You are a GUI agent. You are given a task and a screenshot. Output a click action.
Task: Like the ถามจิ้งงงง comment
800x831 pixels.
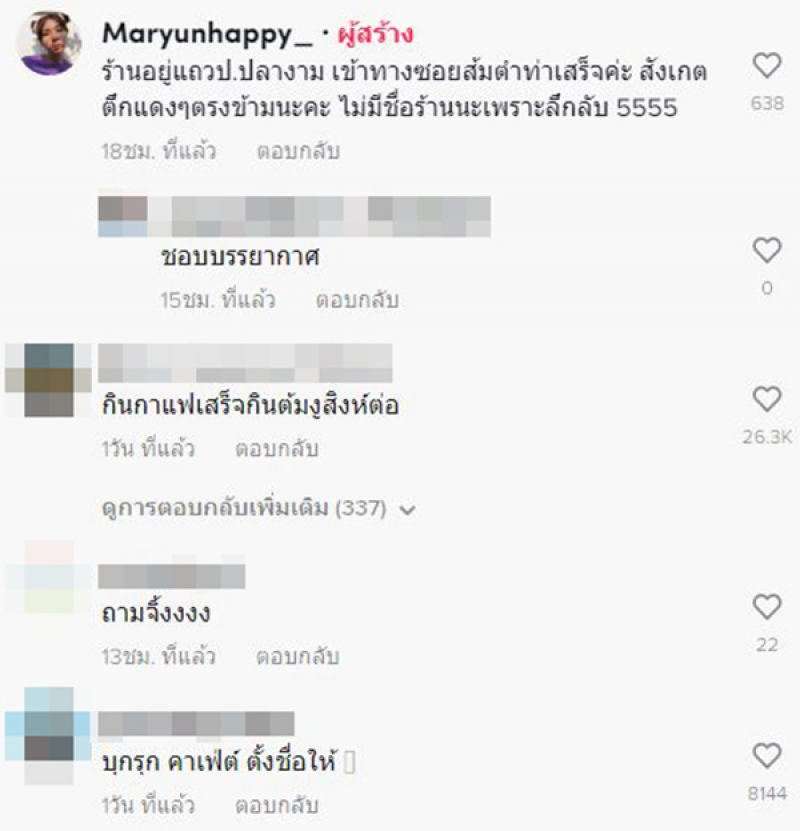coord(767,607)
